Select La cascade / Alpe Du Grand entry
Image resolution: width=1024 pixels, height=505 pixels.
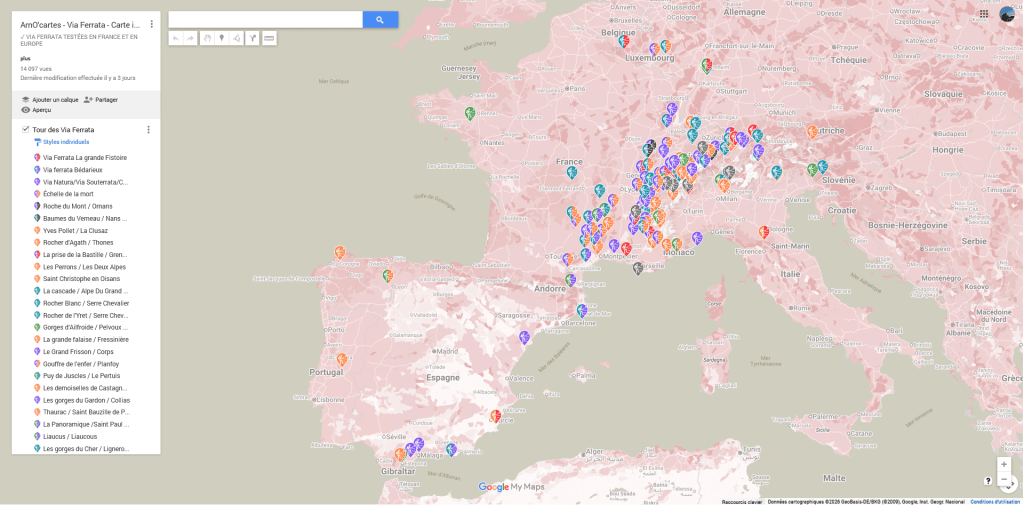pyautogui.click(x=86, y=291)
